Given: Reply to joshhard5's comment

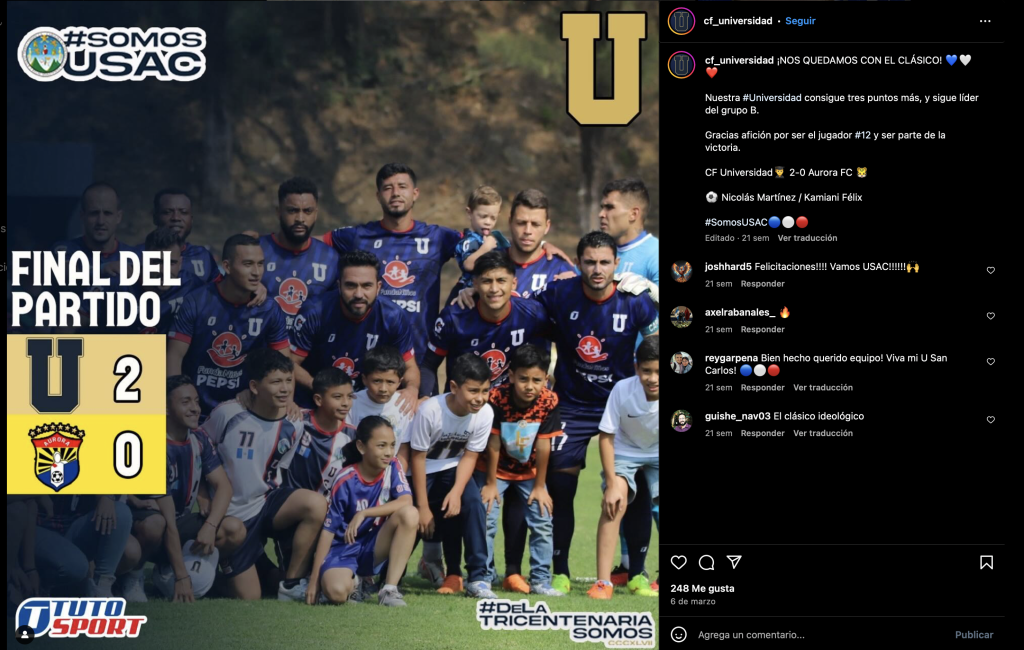Looking at the screenshot, I should click(762, 284).
